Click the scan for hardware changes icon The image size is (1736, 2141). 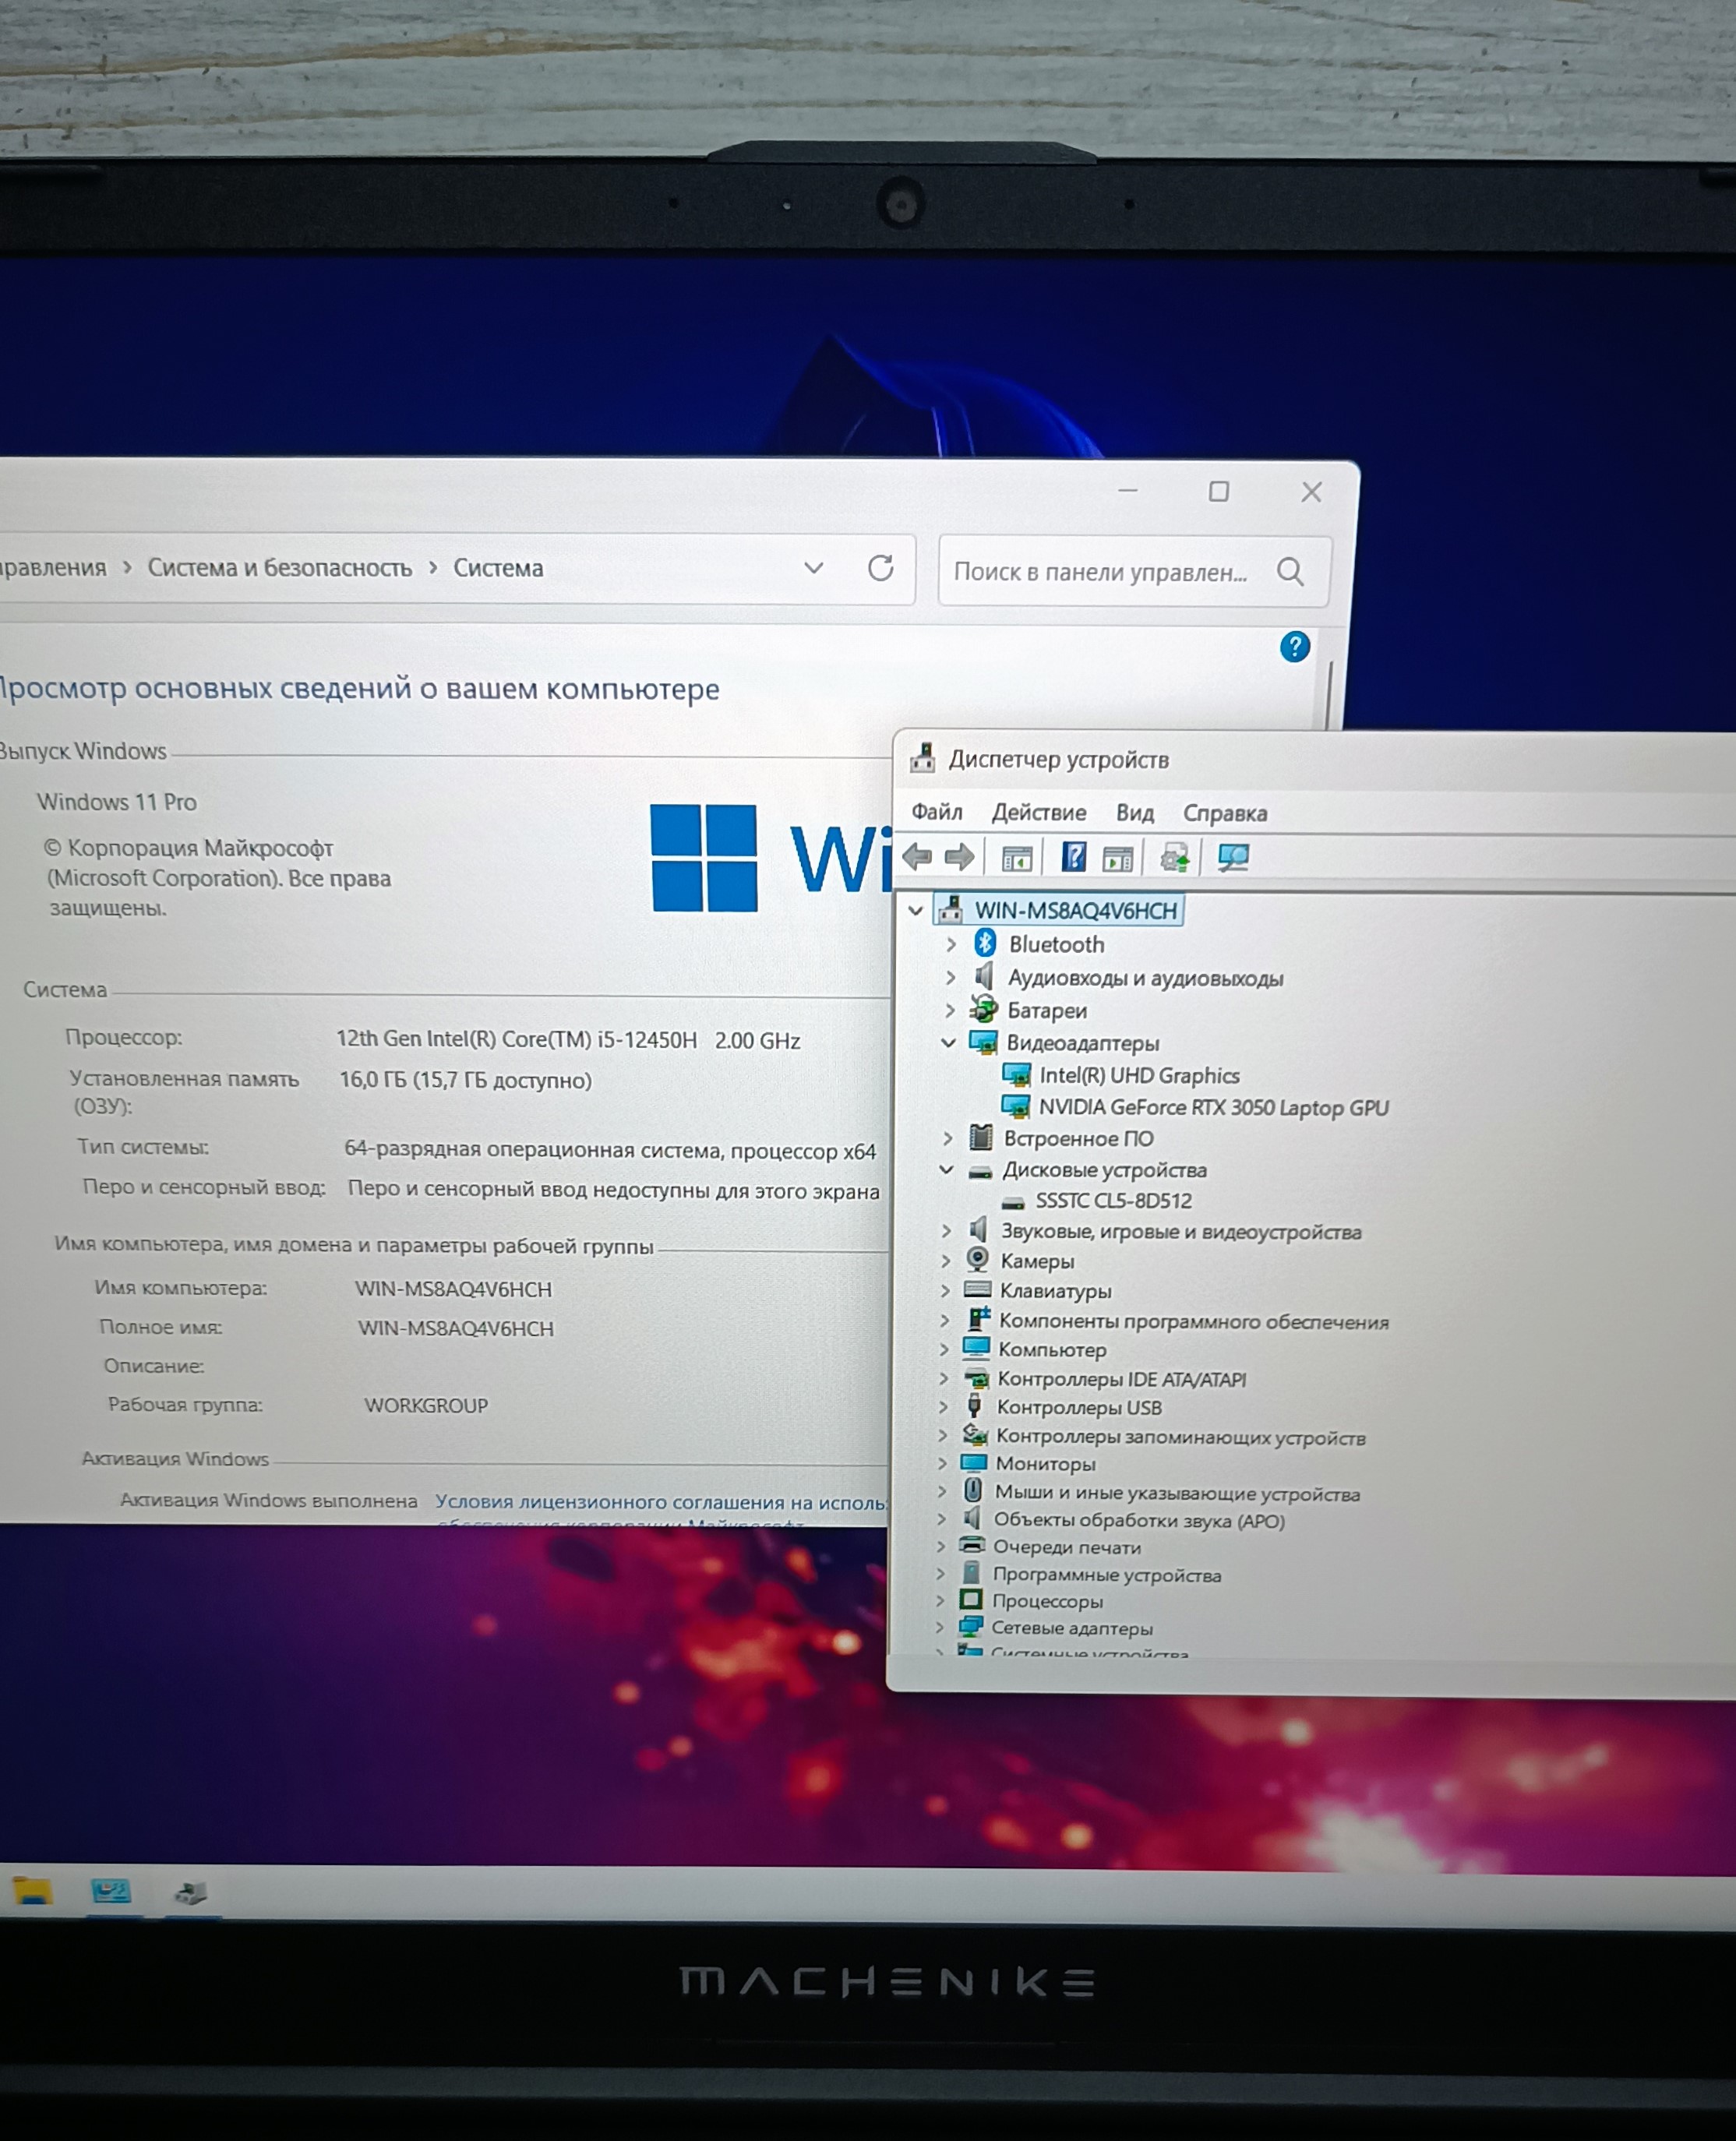click(1233, 858)
